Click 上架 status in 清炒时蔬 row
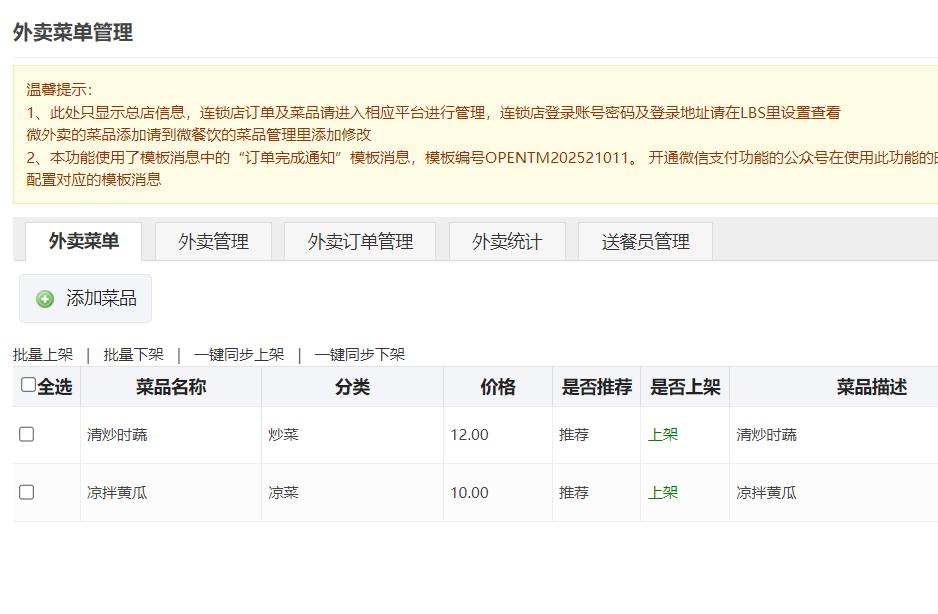This screenshot has width=938, height=614. pos(662,435)
